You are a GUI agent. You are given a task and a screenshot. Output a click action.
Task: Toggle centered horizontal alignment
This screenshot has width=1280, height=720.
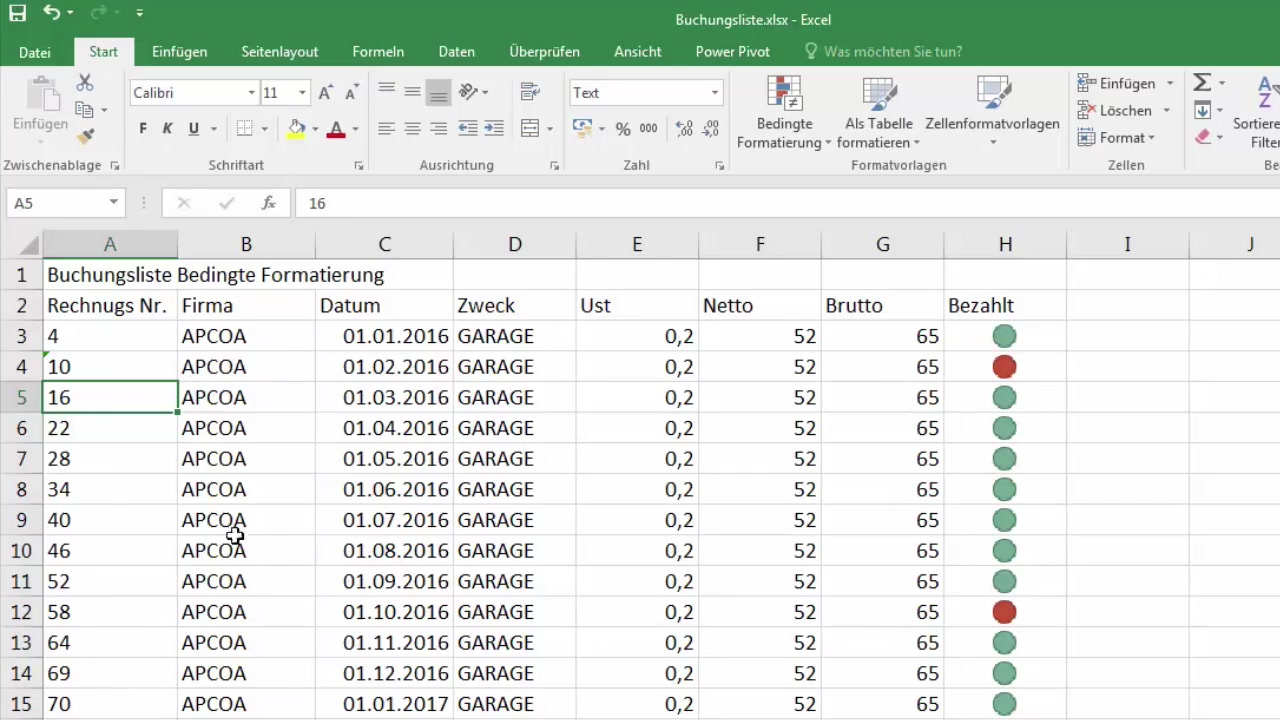click(412, 128)
